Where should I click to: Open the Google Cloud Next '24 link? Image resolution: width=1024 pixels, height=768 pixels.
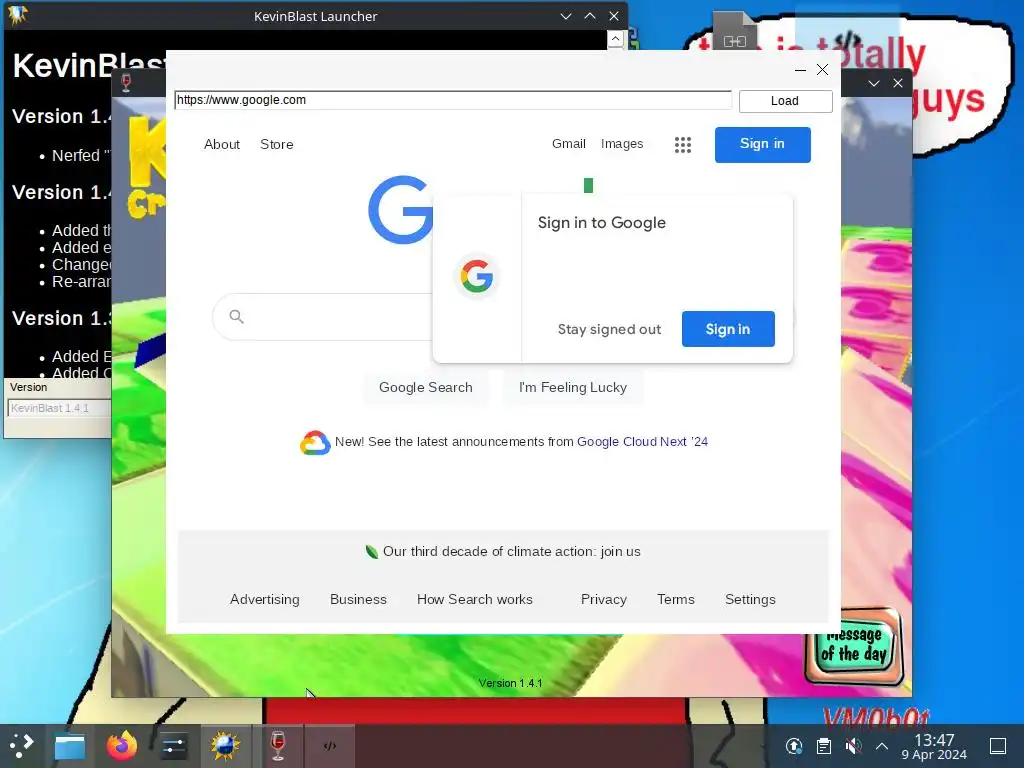coord(642,441)
